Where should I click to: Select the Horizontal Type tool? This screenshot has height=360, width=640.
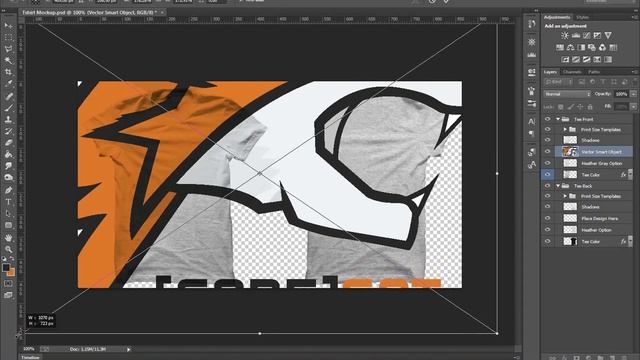(8, 202)
